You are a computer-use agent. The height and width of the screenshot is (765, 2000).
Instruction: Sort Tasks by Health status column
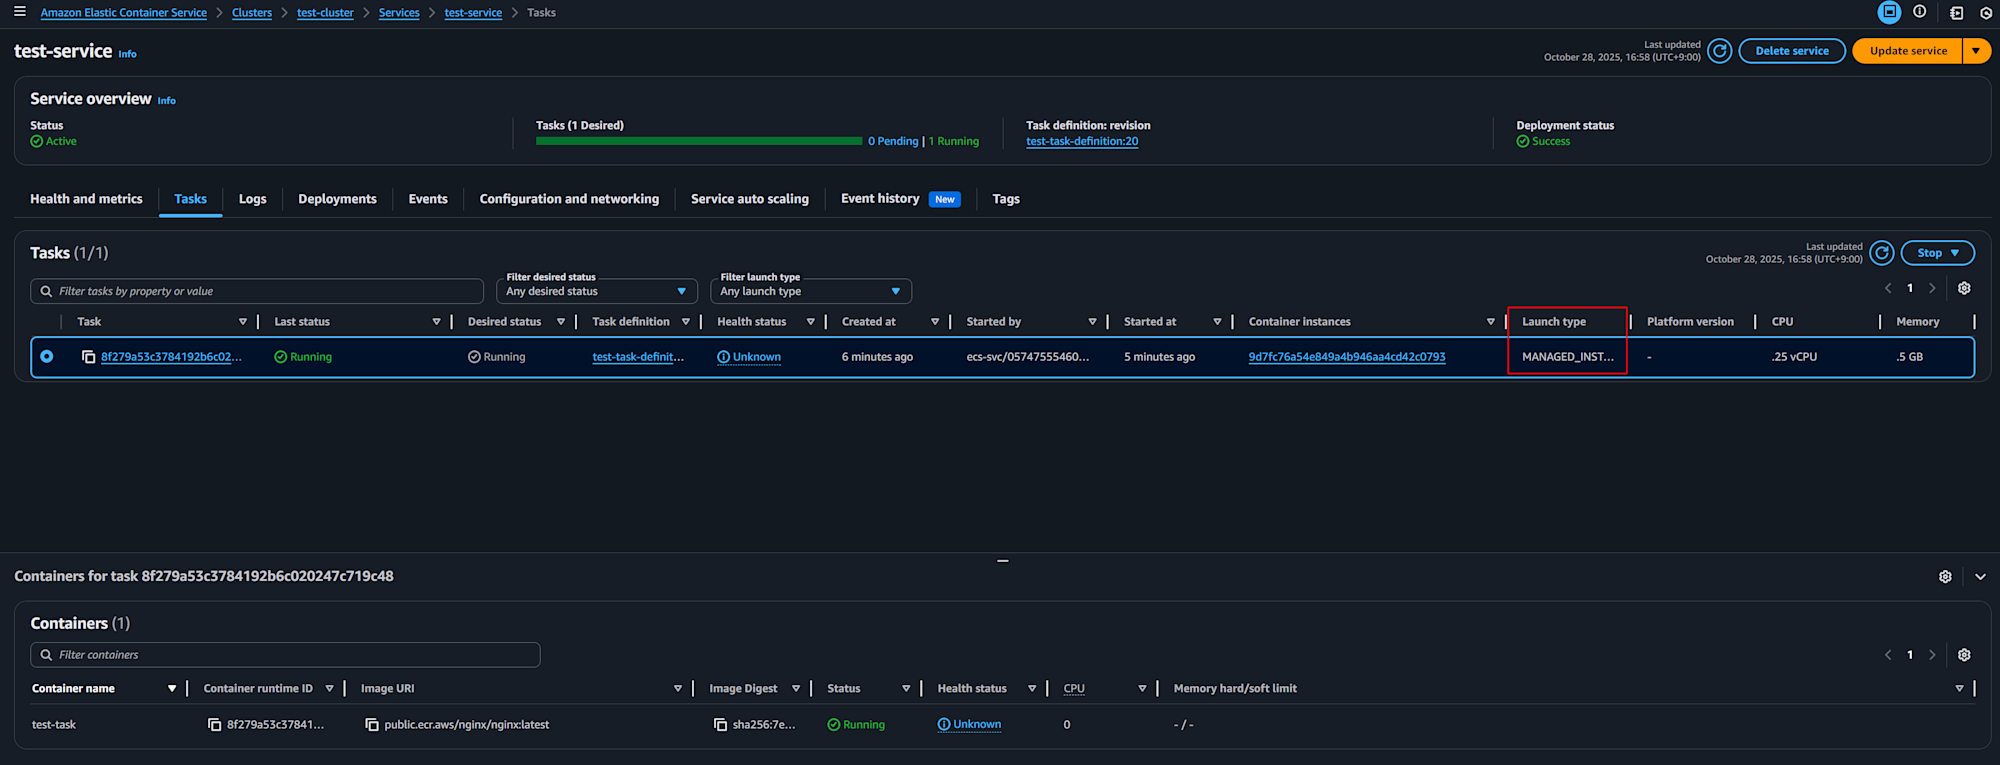(x=810, y=322)
